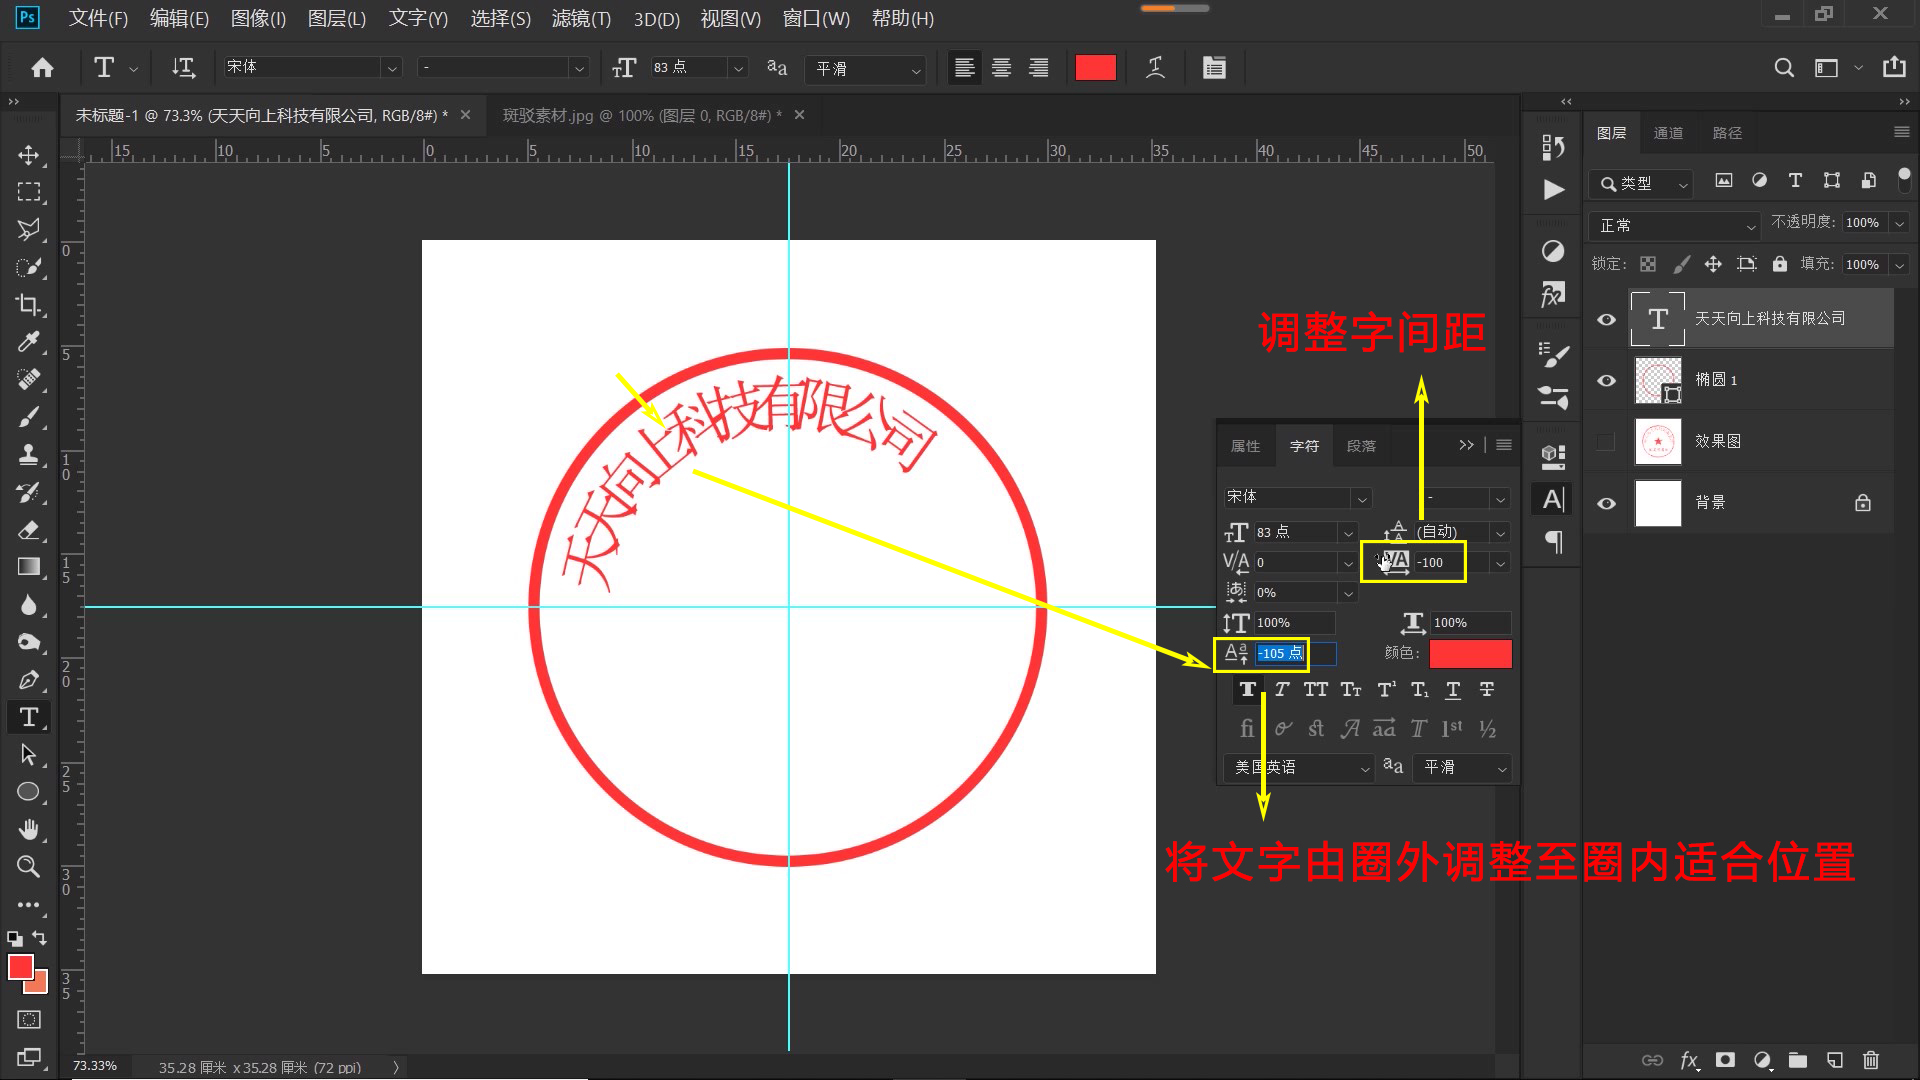
Task: Hide the 椭圆 1 layer
Action: [x=1606, y=380]
